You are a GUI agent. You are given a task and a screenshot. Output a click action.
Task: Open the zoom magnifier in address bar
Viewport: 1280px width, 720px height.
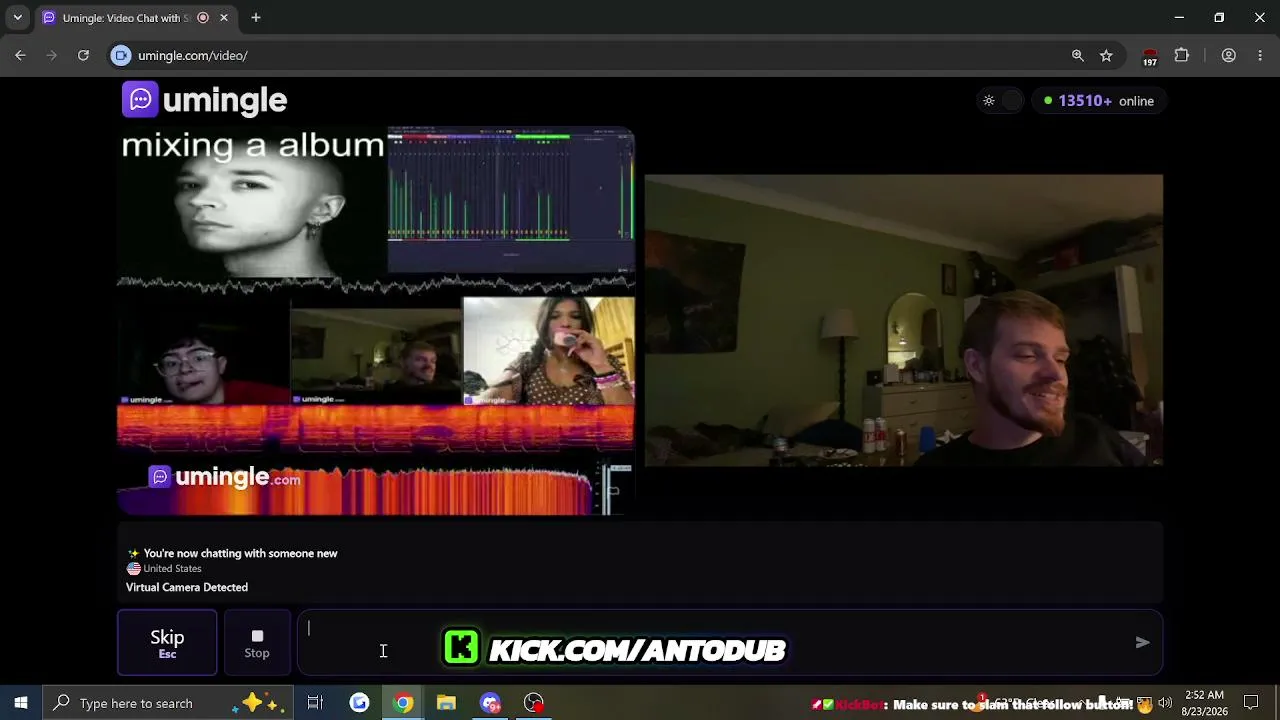pyautogui.click(x=1077, y=56)
